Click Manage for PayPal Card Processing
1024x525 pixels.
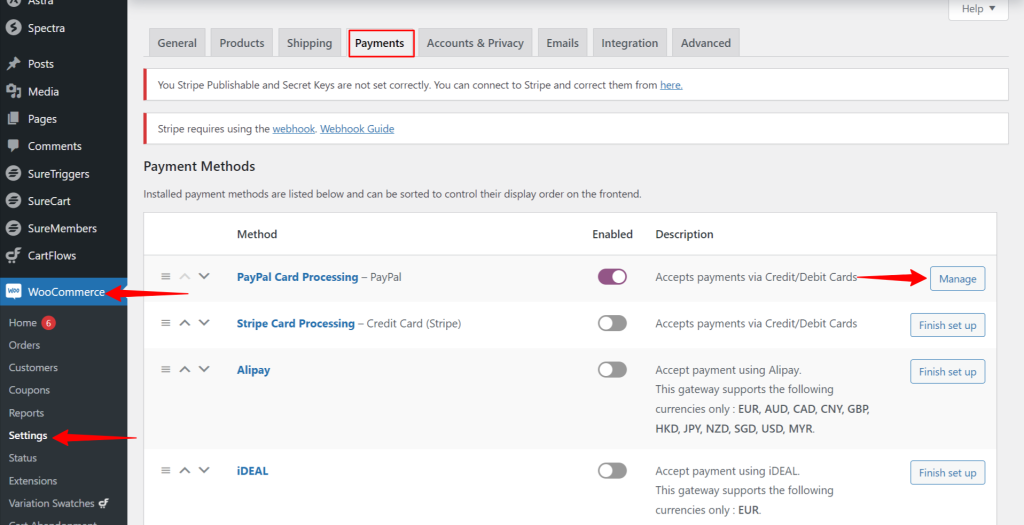[957, 279]
